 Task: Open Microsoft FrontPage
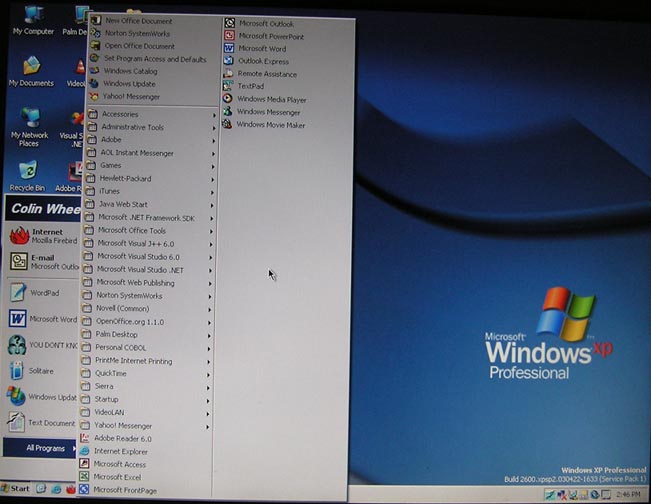point(118,490)
